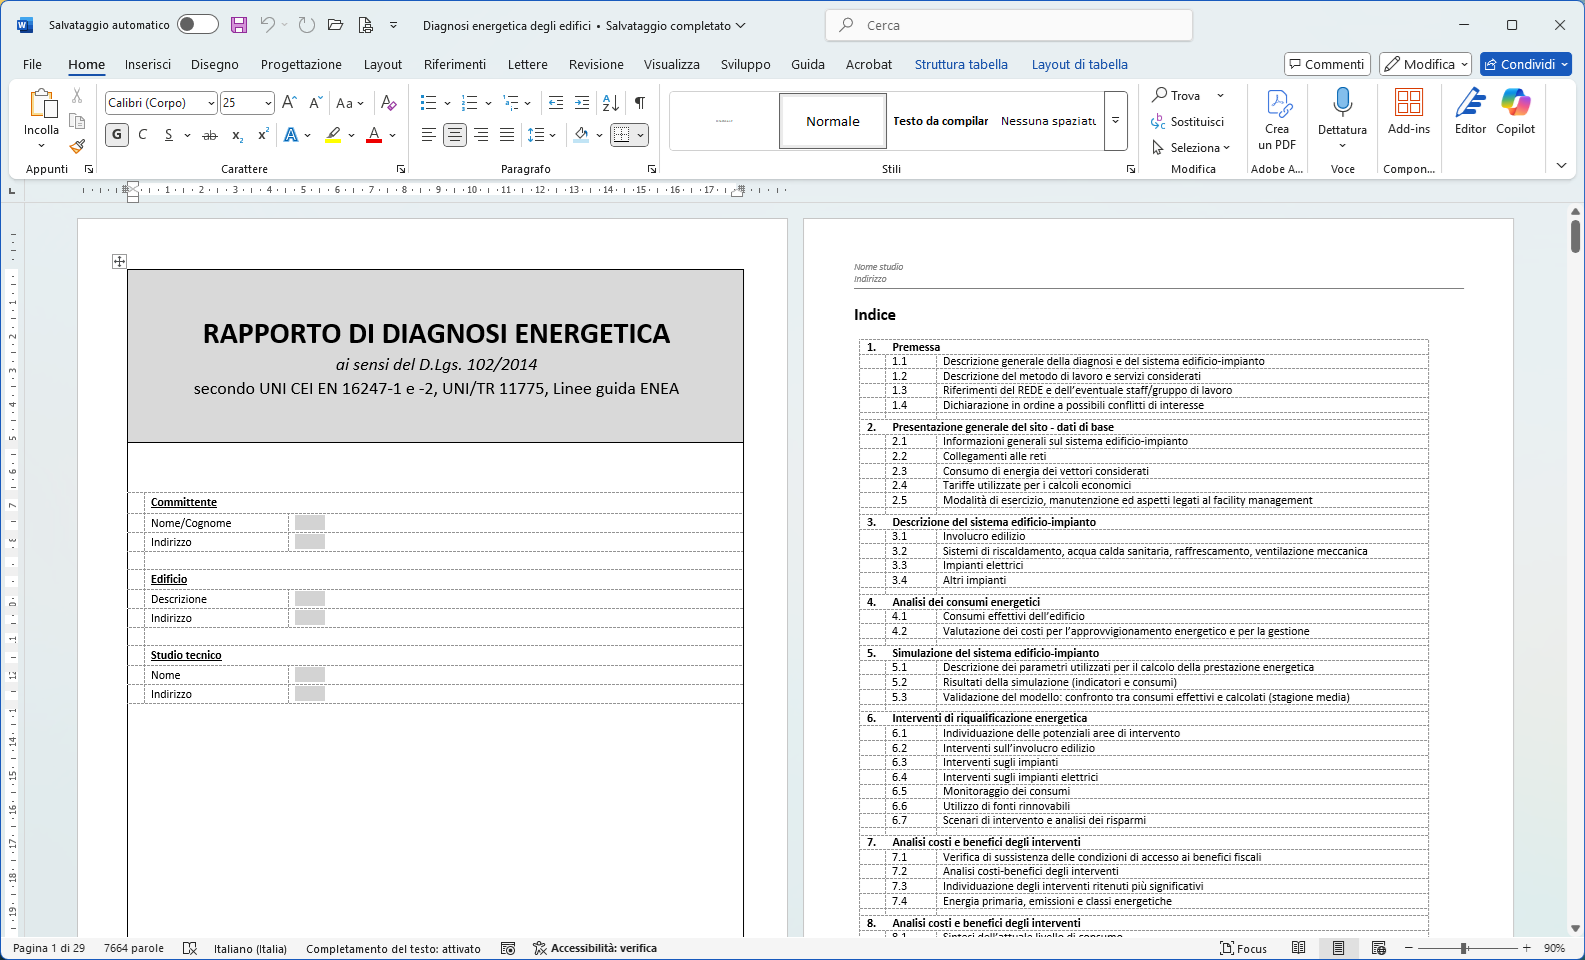Toggle Bold (G) formatting
1585x960 pixels.
(x=117, y=135)
